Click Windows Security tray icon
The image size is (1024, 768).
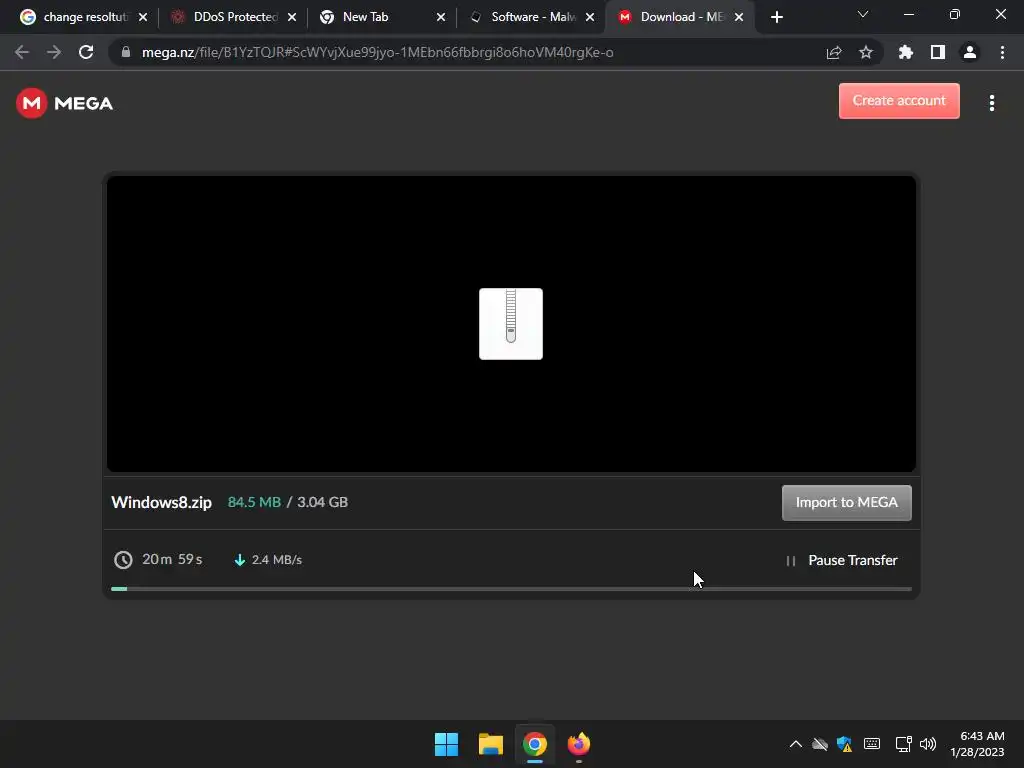[x=844, y=744]
